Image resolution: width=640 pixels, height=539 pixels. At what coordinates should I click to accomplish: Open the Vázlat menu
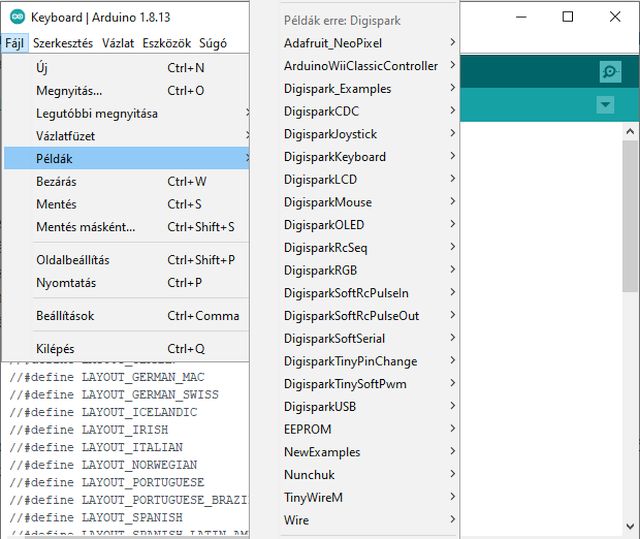coord(118,43)
